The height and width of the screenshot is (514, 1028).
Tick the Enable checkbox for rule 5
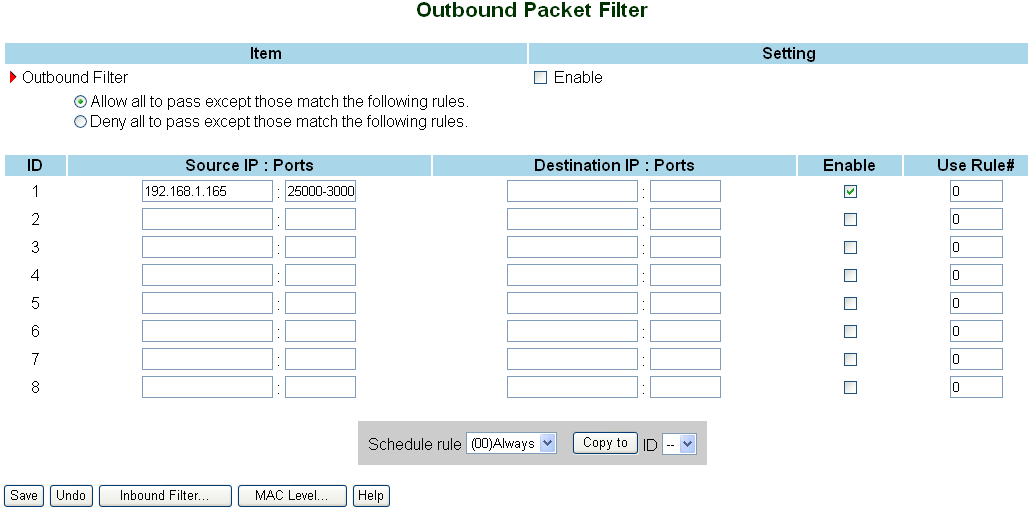point(850,303)
